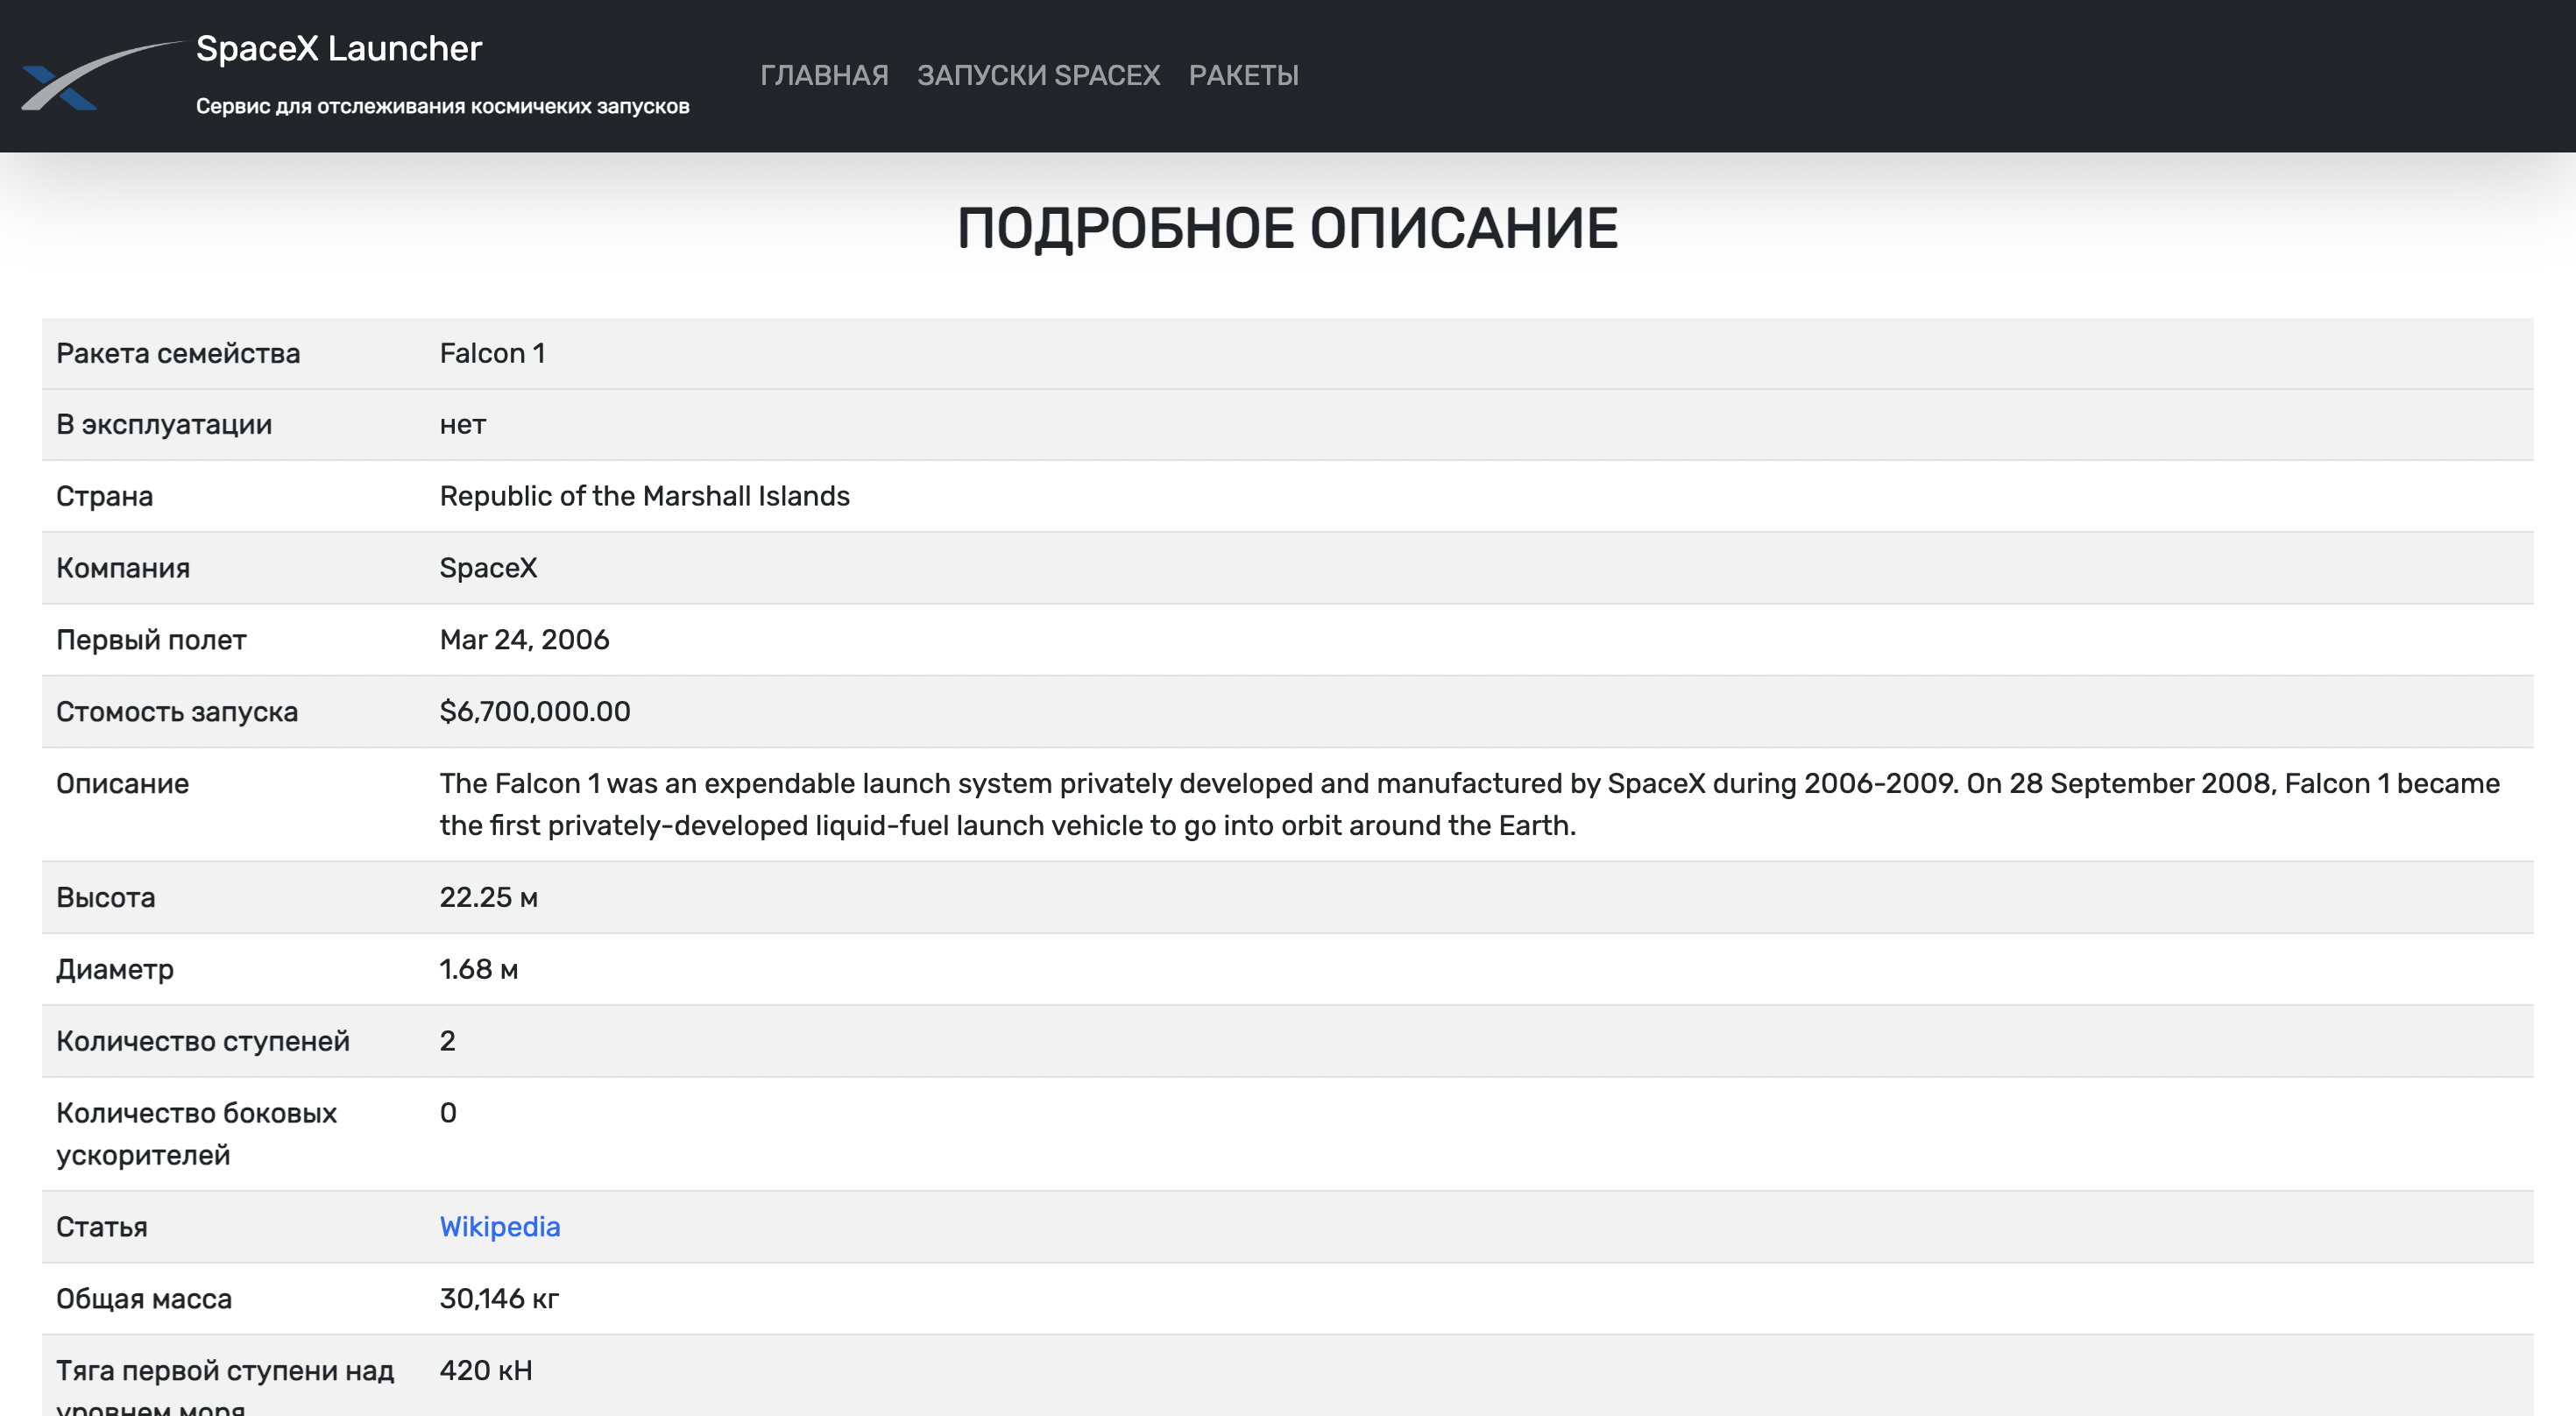The width and height of the screenshot is (2576, 1416).
Task: Open the ЗАПУСКИ SPACEX menu item
Action: click(1038, 75)
